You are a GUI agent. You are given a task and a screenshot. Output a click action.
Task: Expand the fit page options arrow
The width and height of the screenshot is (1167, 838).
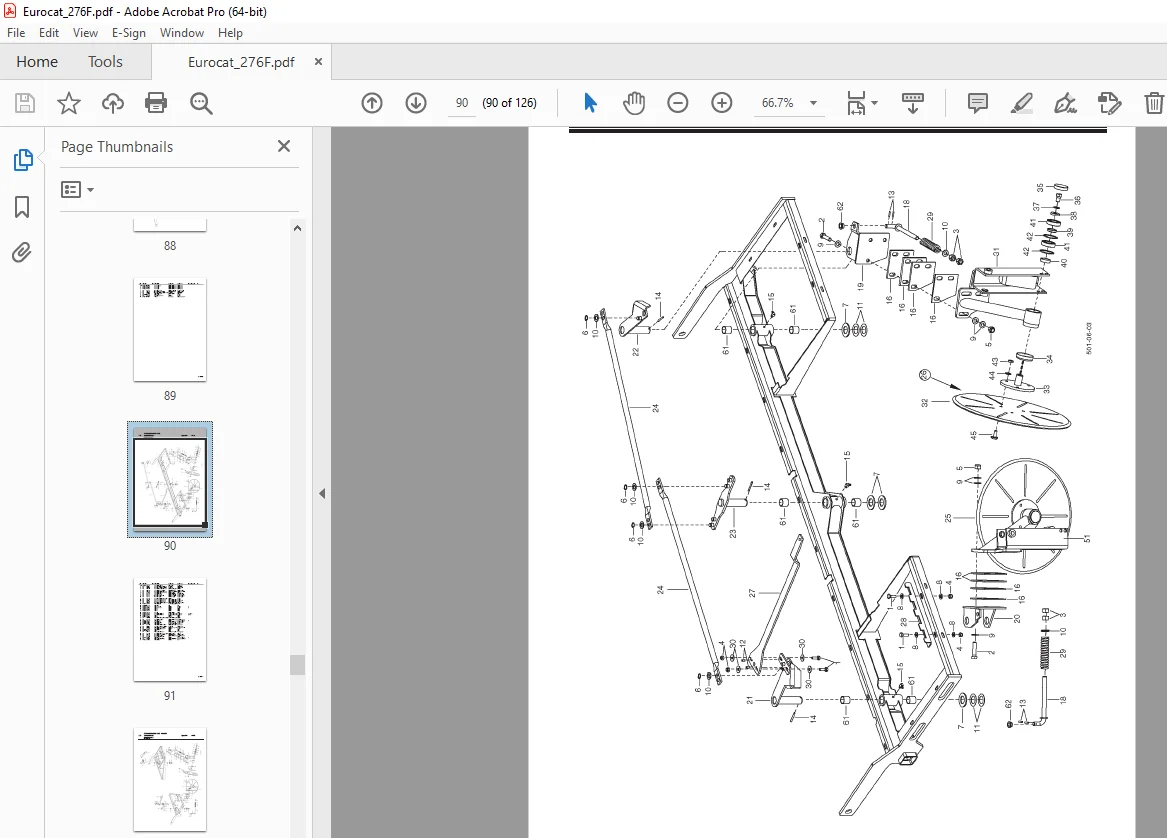click(x=875, y=103)
